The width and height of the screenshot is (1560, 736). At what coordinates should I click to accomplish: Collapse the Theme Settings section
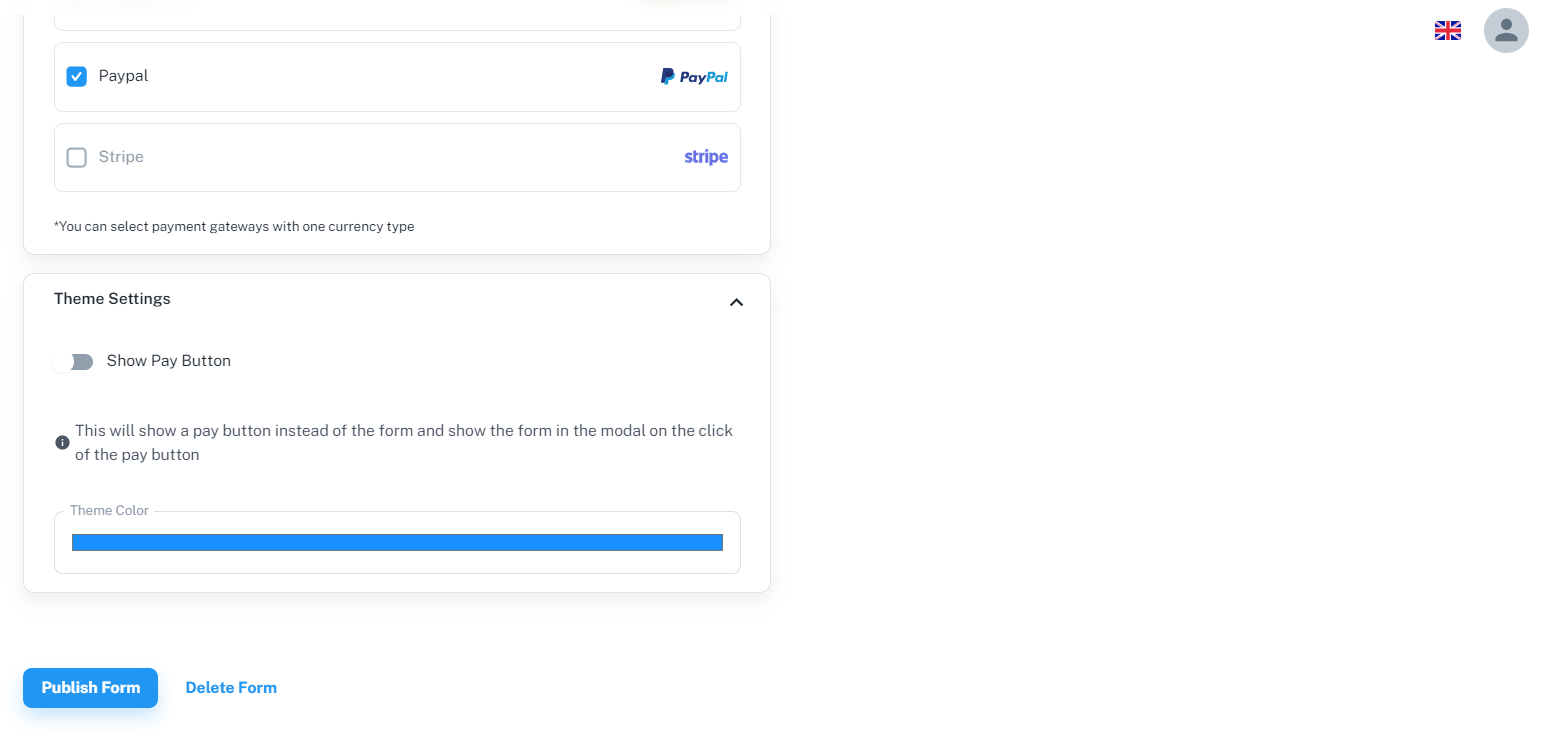click(x=736, y=302)
